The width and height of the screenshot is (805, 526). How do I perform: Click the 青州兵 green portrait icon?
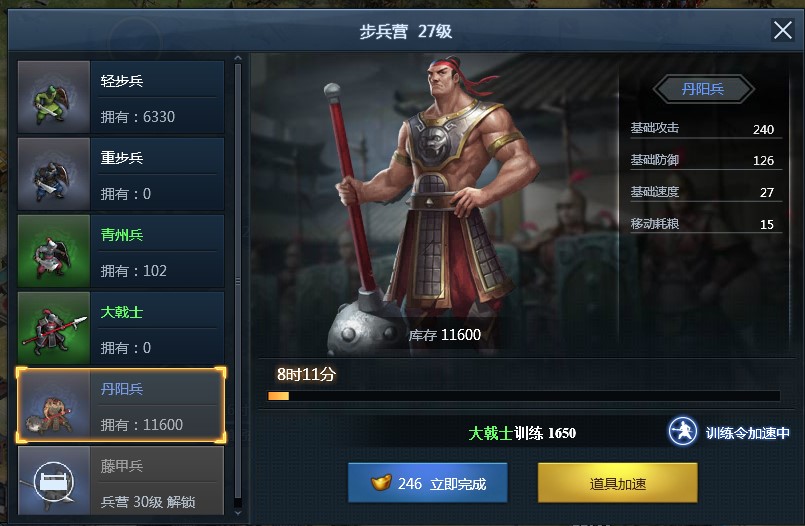click(54, 251)
